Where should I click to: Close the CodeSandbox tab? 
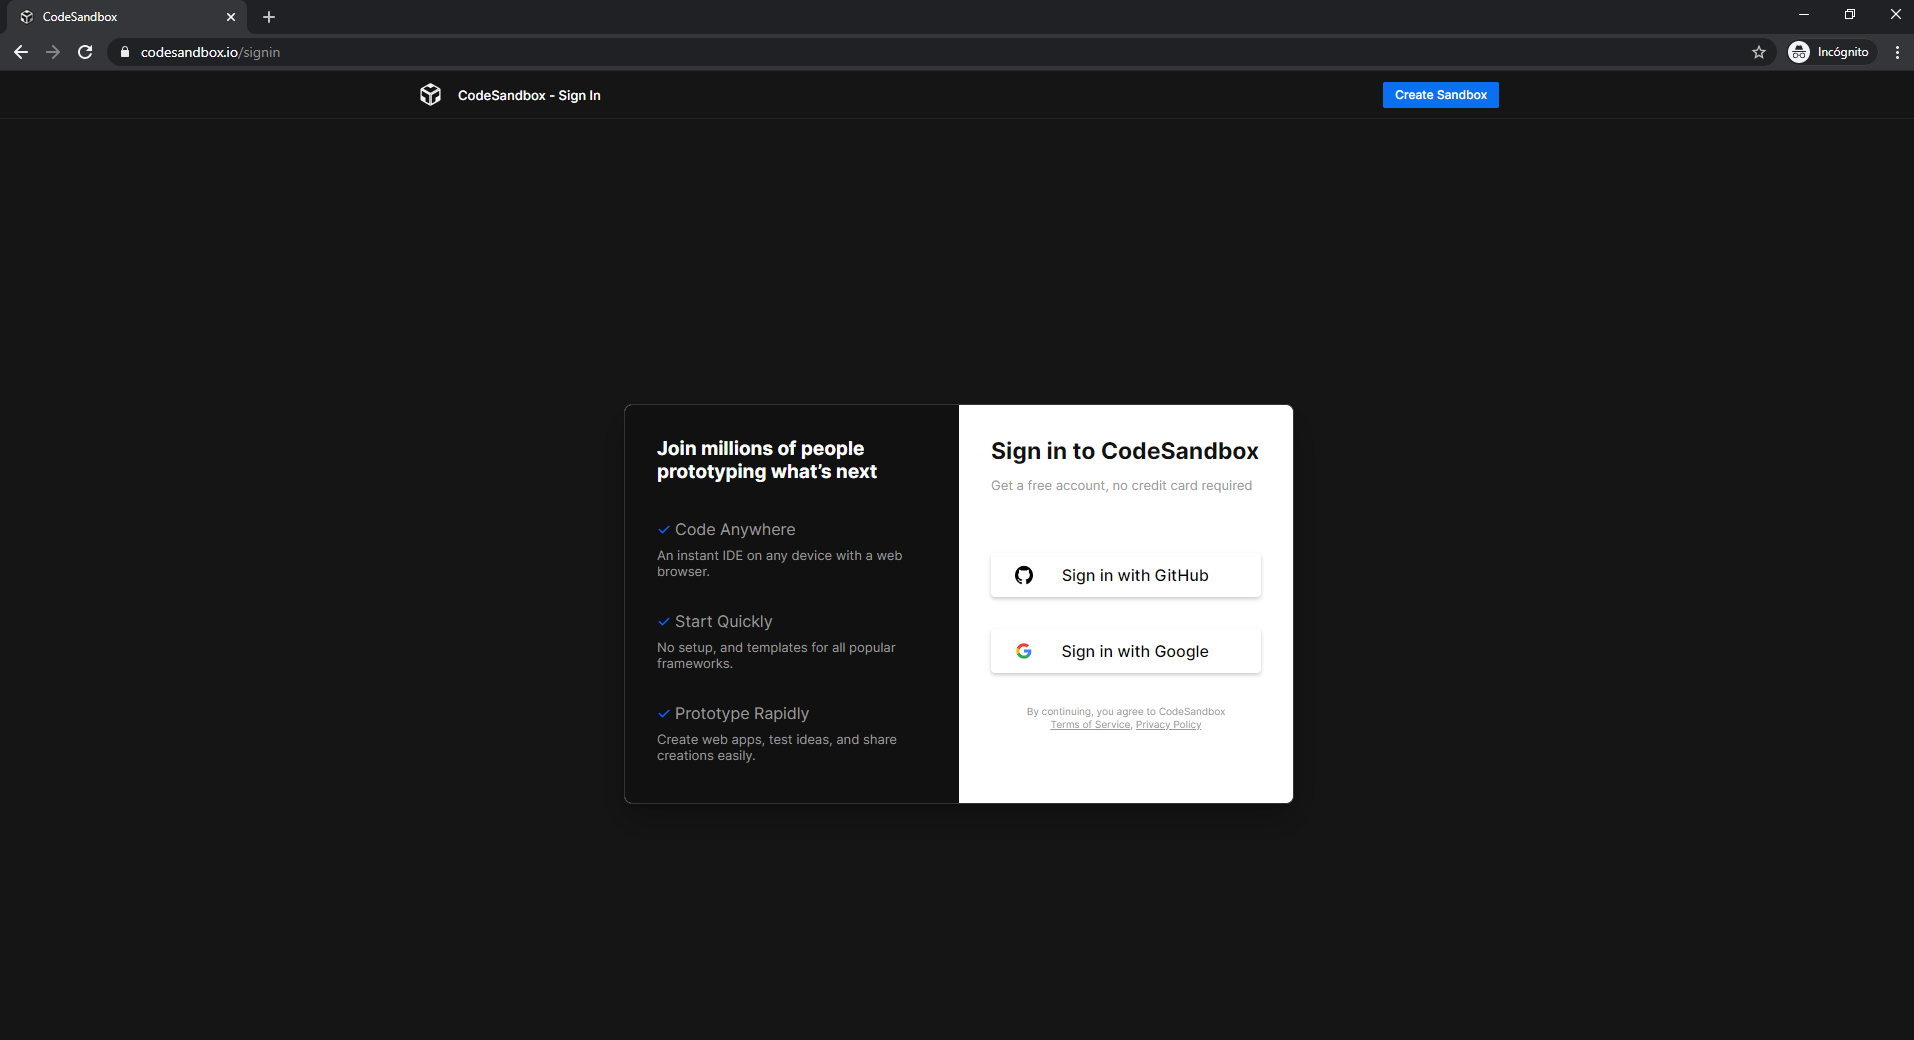click(231, 17)
